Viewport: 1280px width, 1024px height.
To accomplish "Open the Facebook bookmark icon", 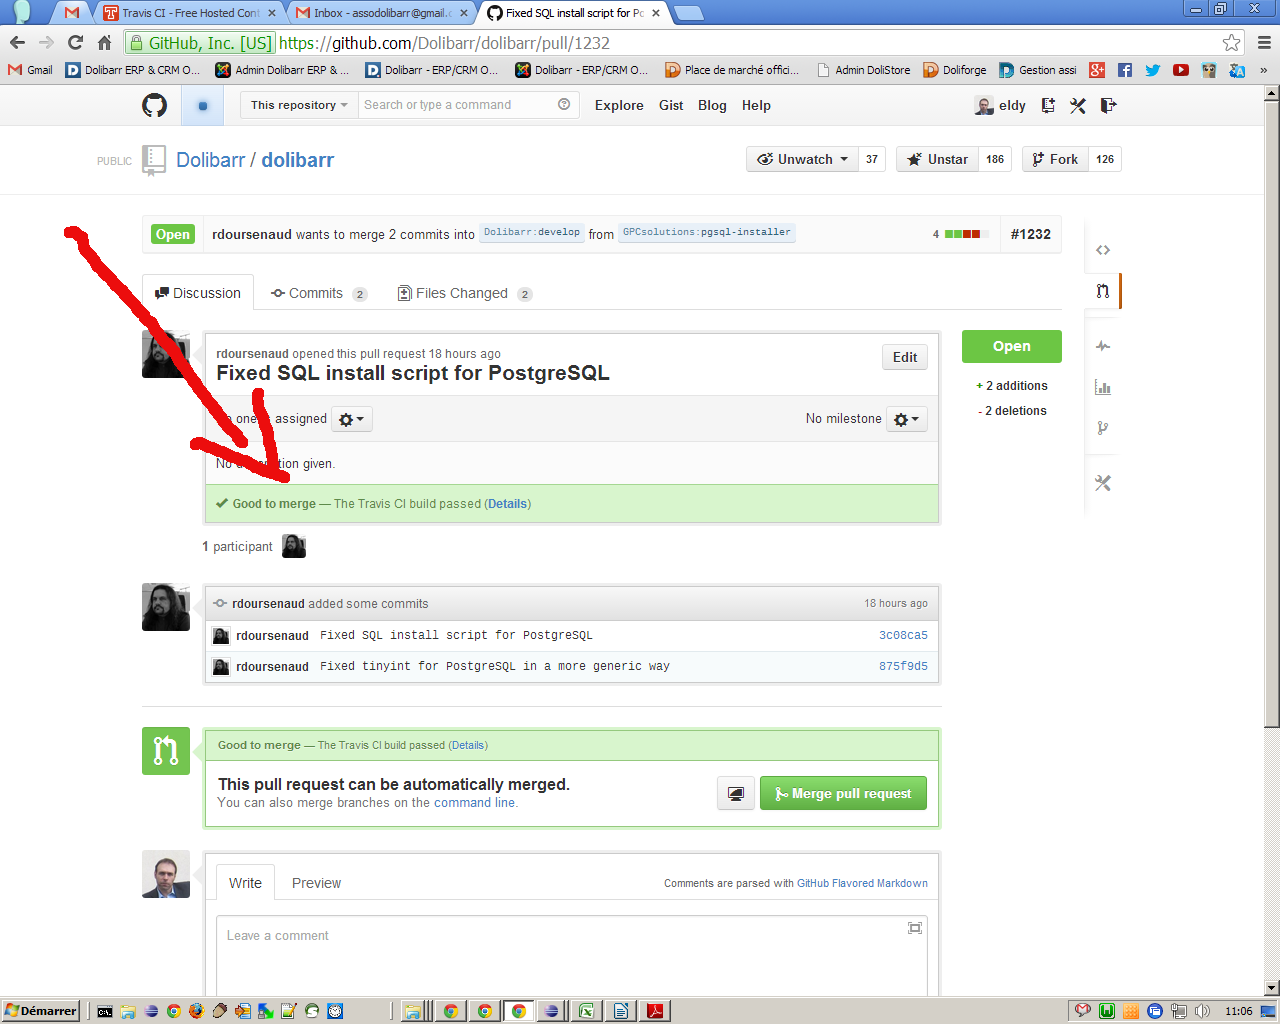I will tap(1125, 70).
